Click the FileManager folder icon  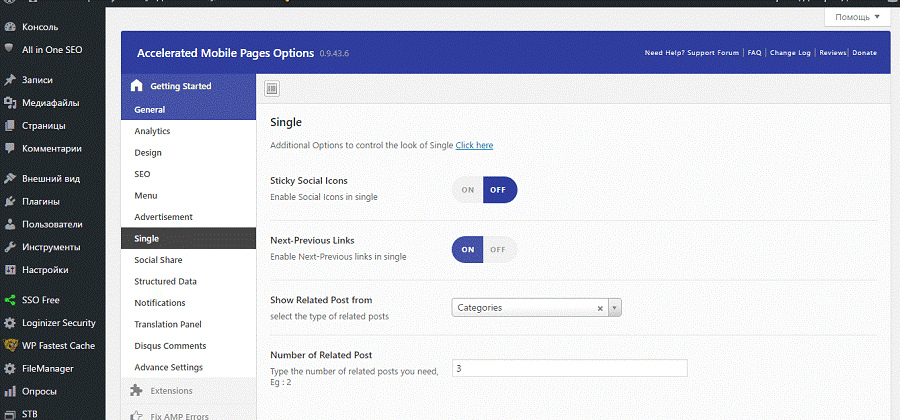pos(10,369)
